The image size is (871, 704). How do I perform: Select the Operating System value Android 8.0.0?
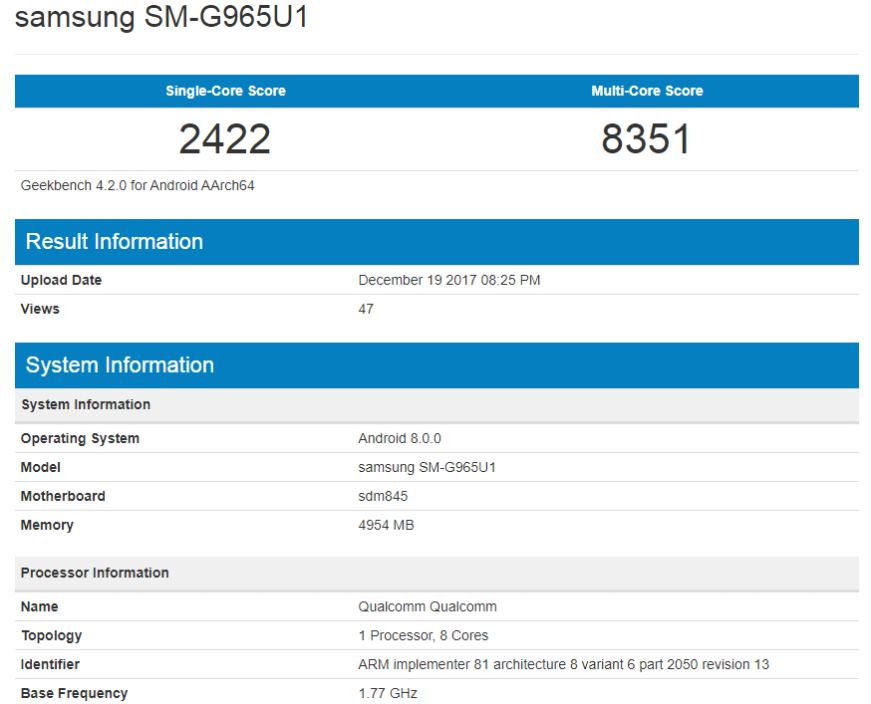[x=399, y=438]
